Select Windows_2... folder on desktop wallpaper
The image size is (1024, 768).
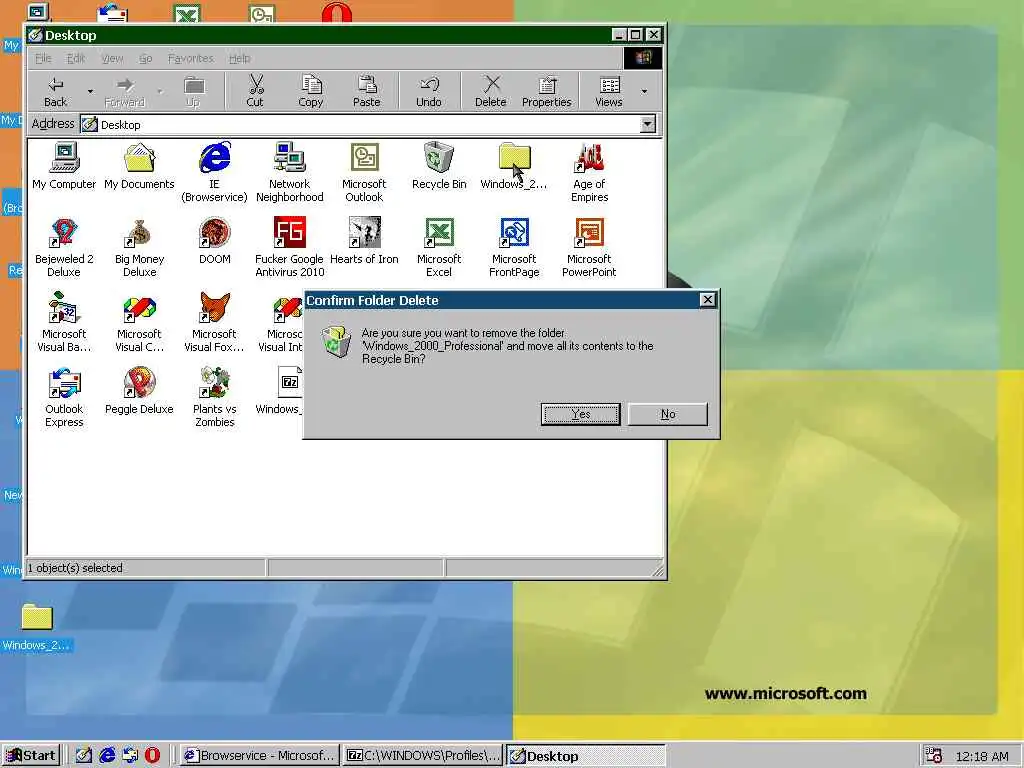coord(37,627)
